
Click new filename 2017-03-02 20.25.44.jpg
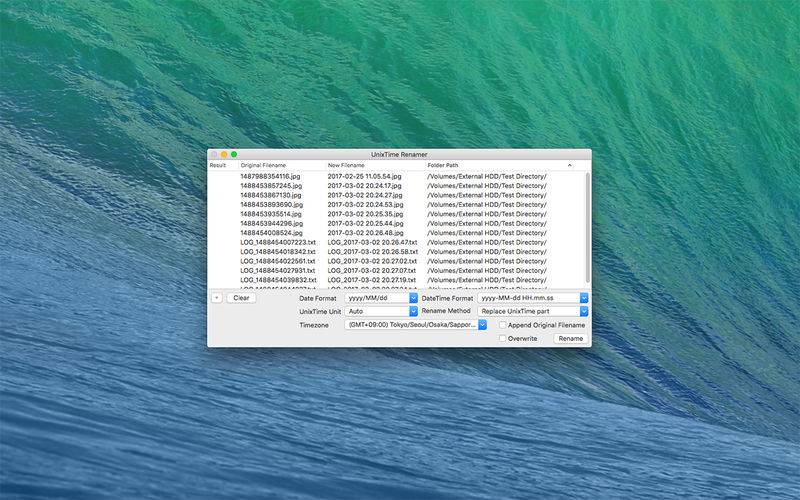click(x=365, y=223)
